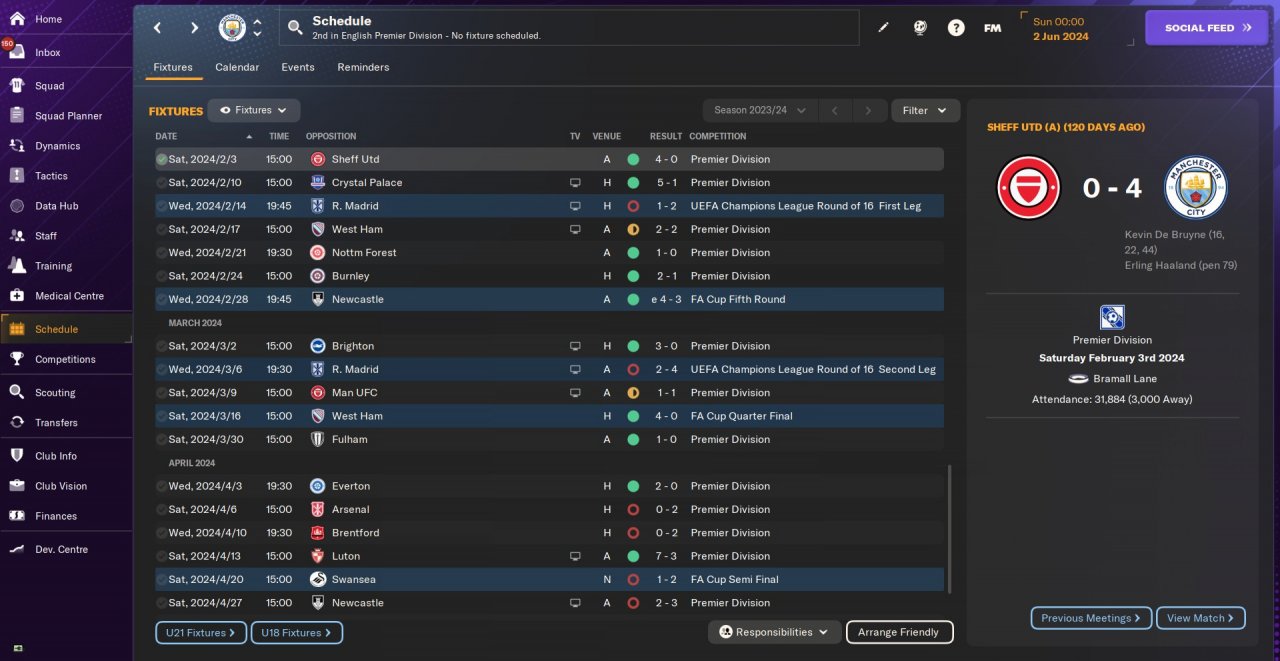Toggle reminder check for Brighton fixture
The image size is (1280, 661).
[162, 346]
